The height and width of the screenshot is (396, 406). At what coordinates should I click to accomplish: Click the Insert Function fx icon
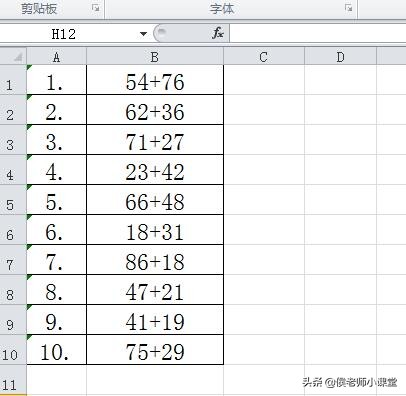pyautogui.click(x=218, y=33)
